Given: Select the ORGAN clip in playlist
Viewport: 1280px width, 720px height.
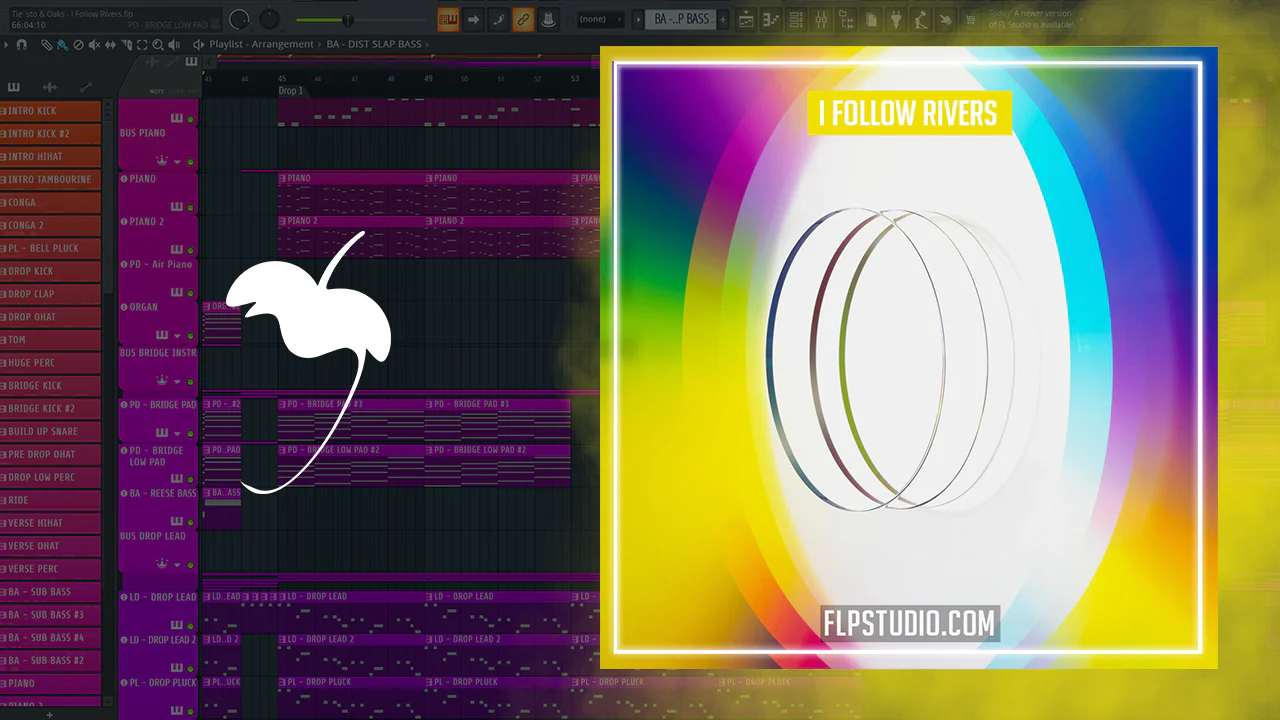Looking at the screenshot, I should (x=222, y=323).
